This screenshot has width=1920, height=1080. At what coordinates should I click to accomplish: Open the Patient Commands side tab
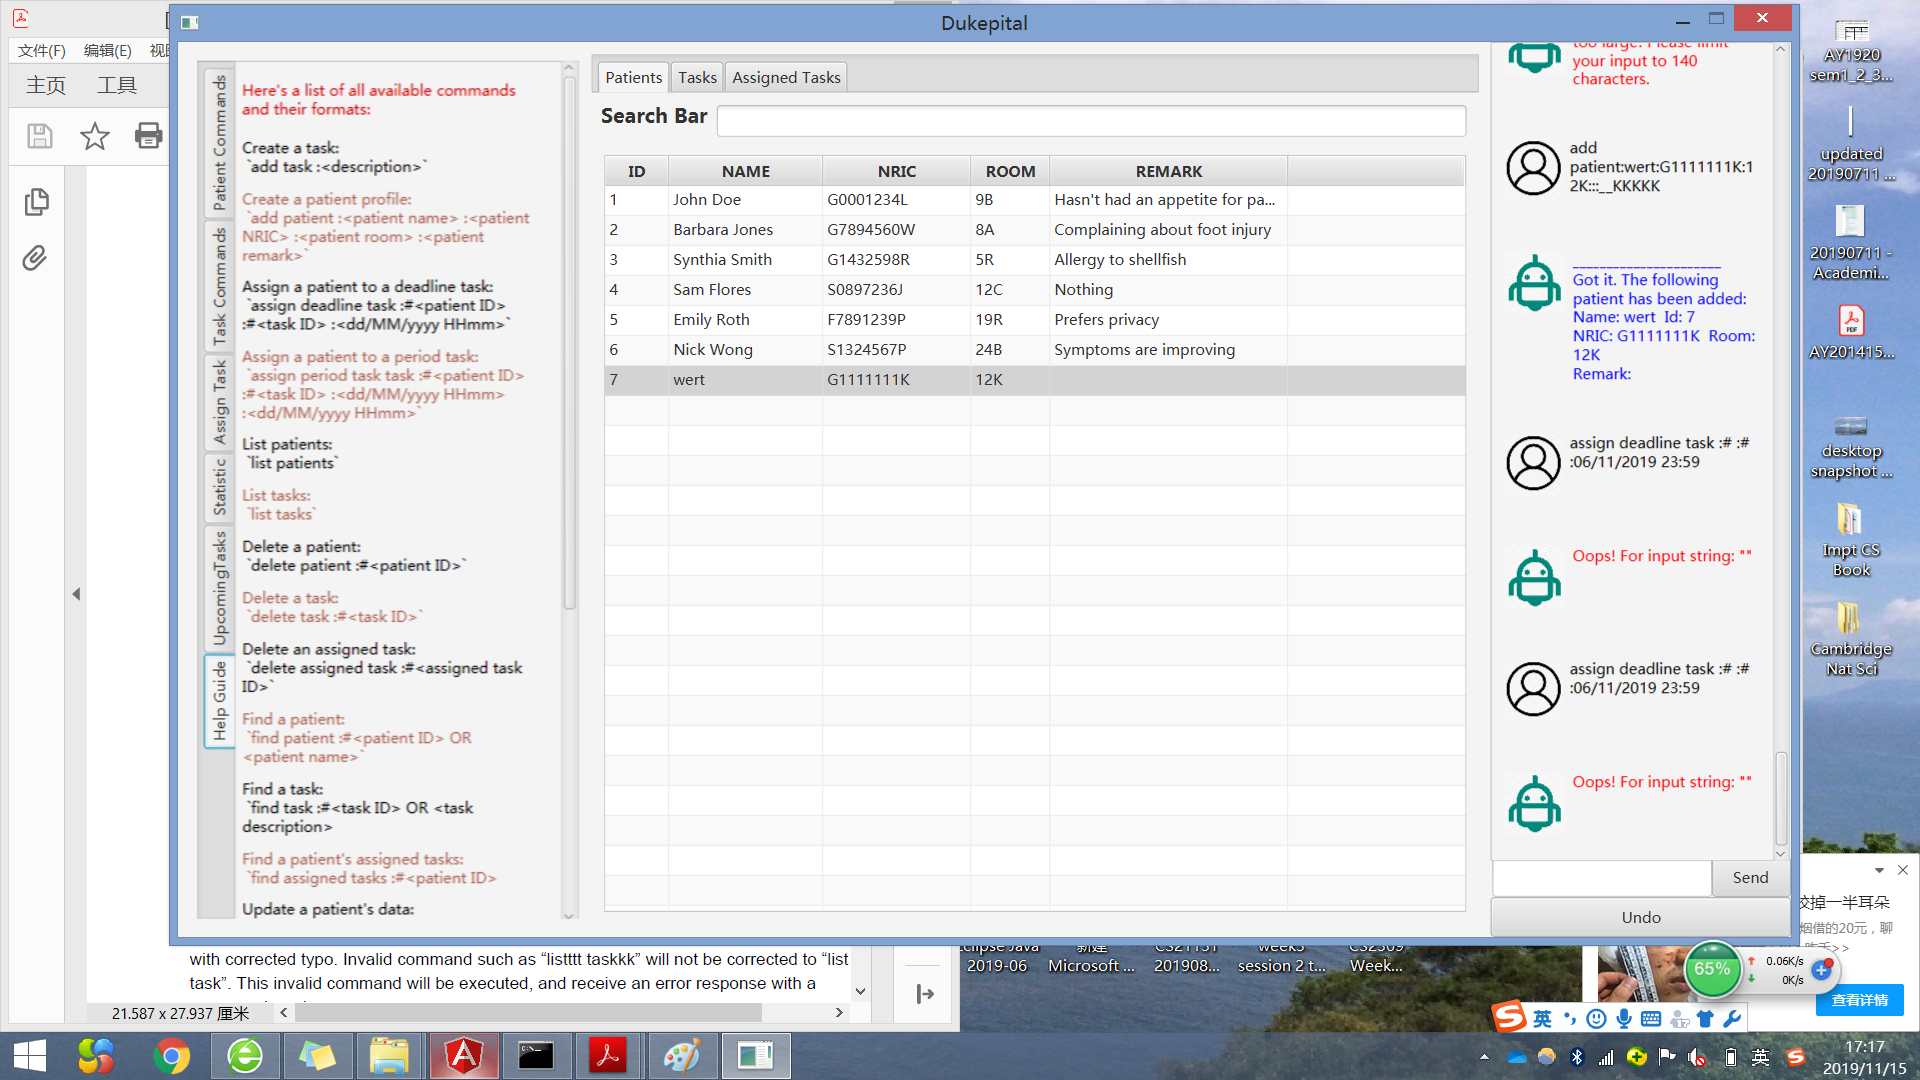[x=219, y=141]
